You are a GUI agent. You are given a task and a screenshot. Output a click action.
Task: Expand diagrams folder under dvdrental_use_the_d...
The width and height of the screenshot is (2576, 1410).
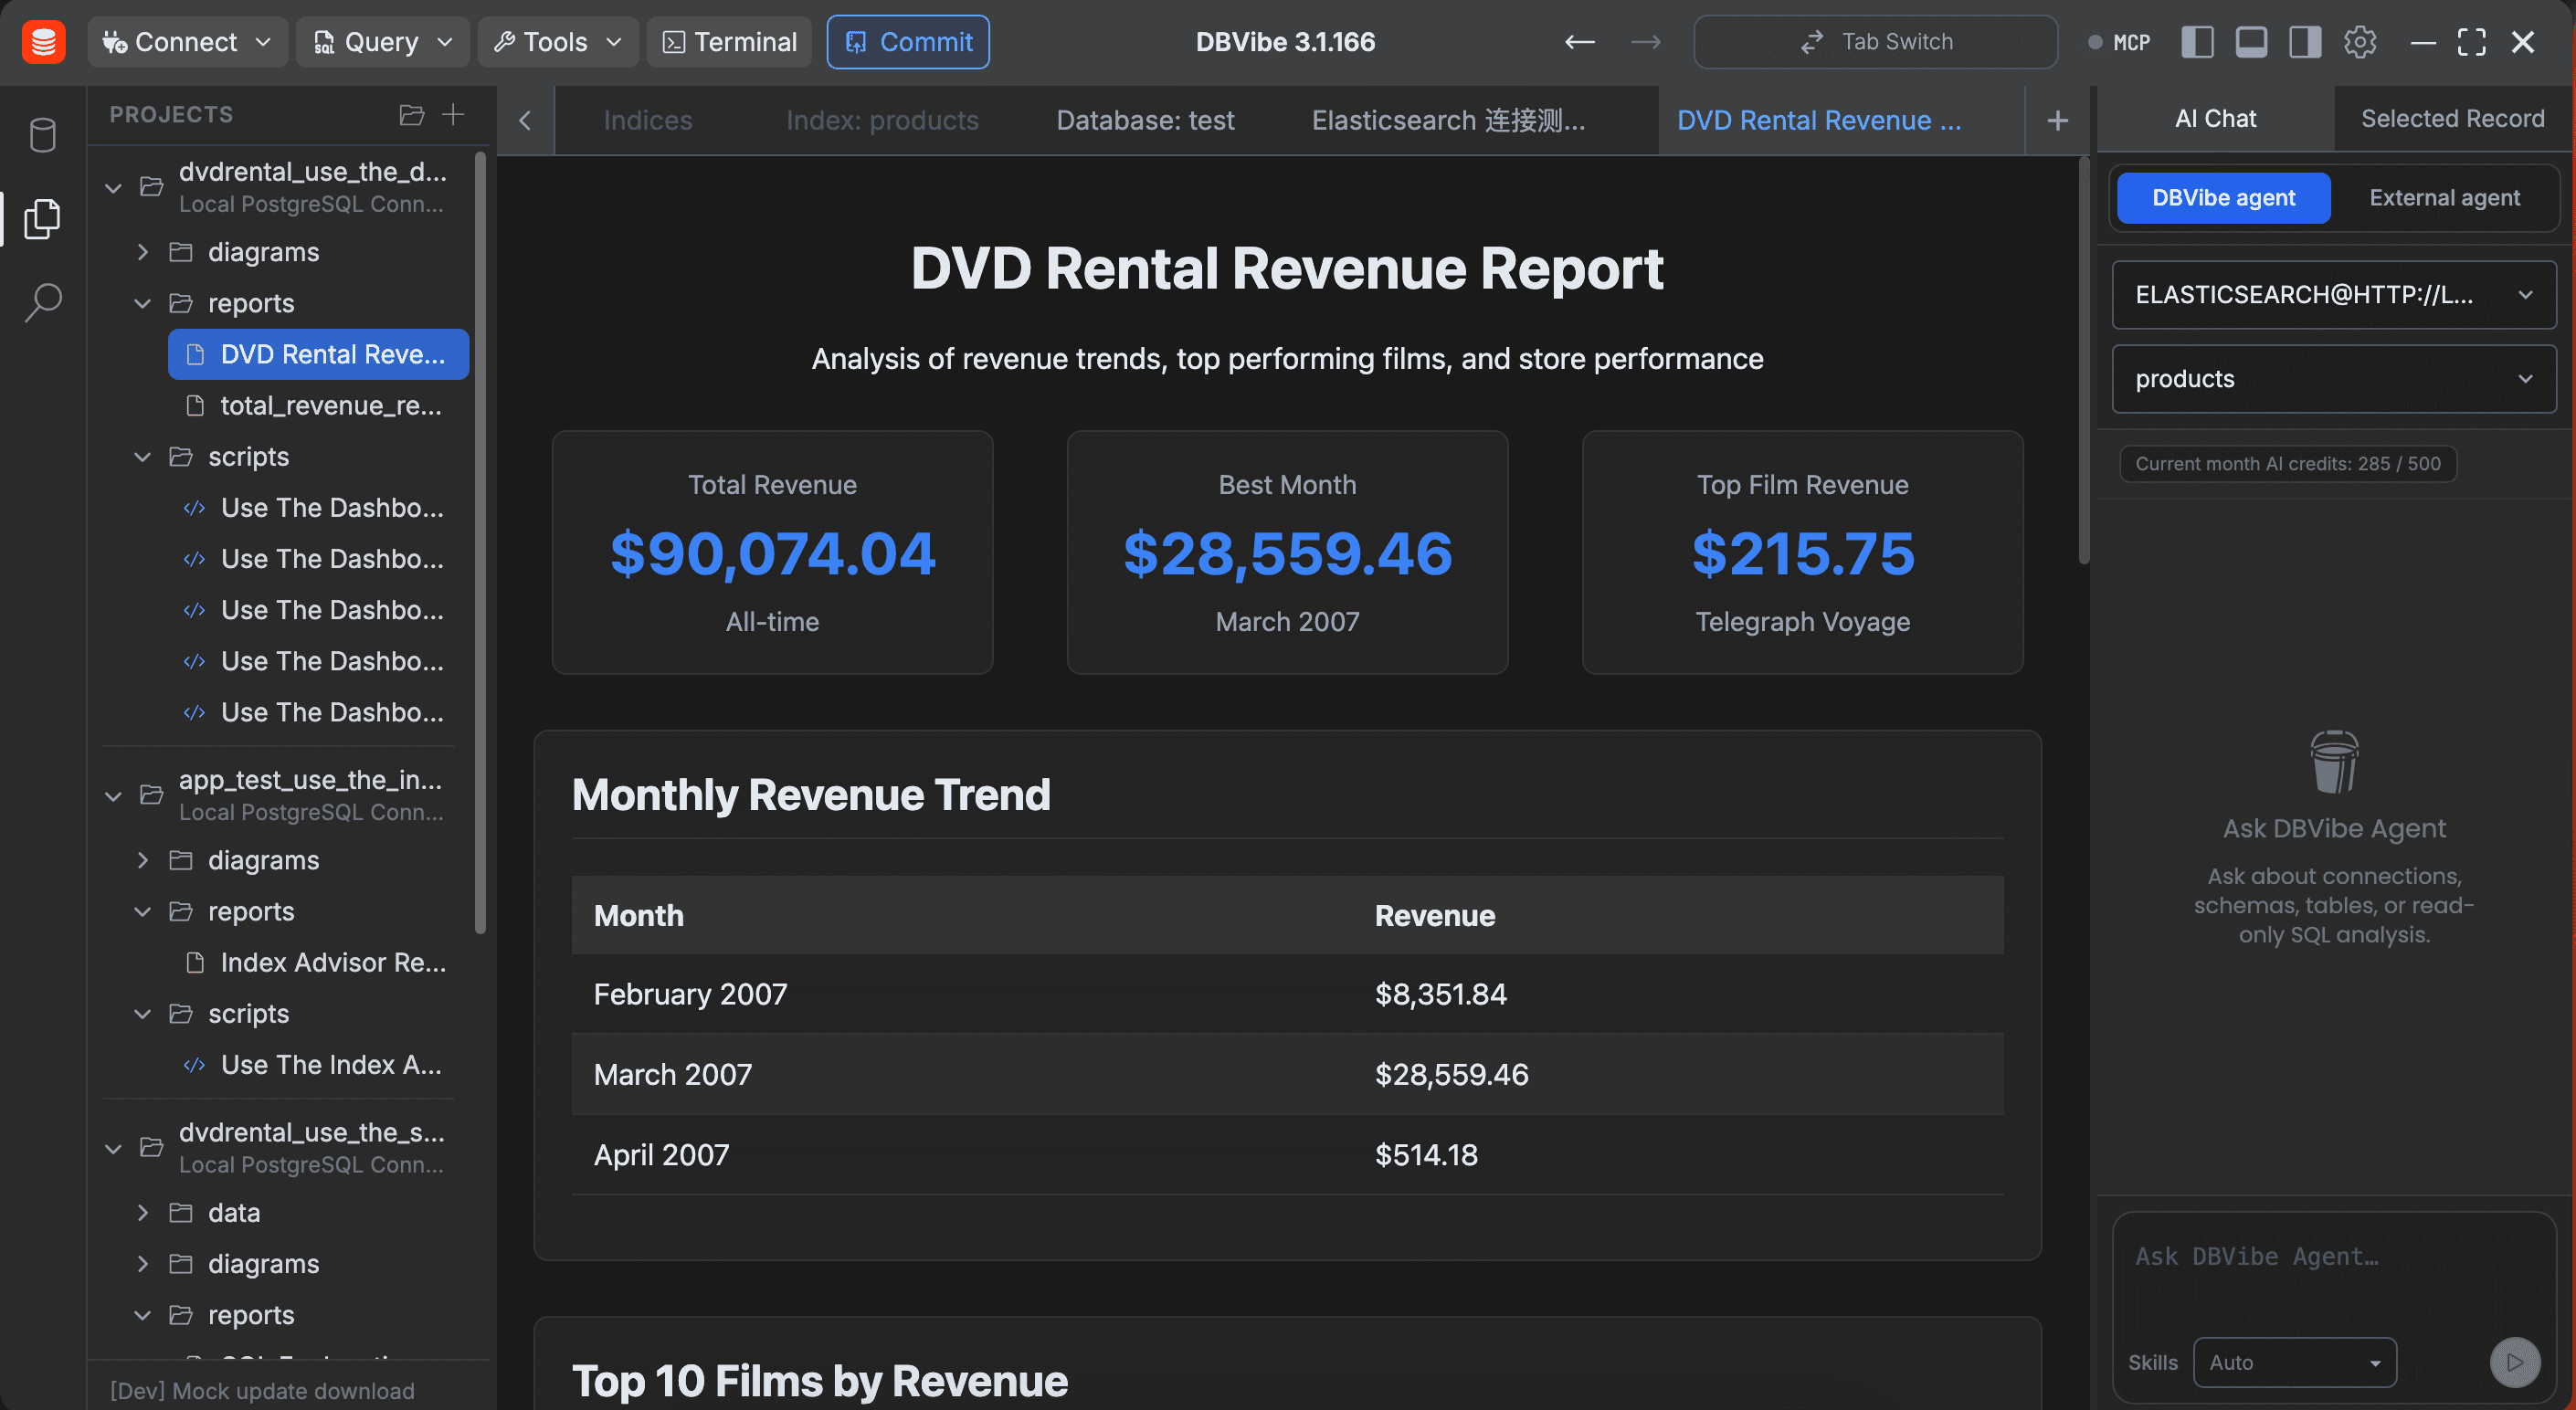(x=143, y=252)
